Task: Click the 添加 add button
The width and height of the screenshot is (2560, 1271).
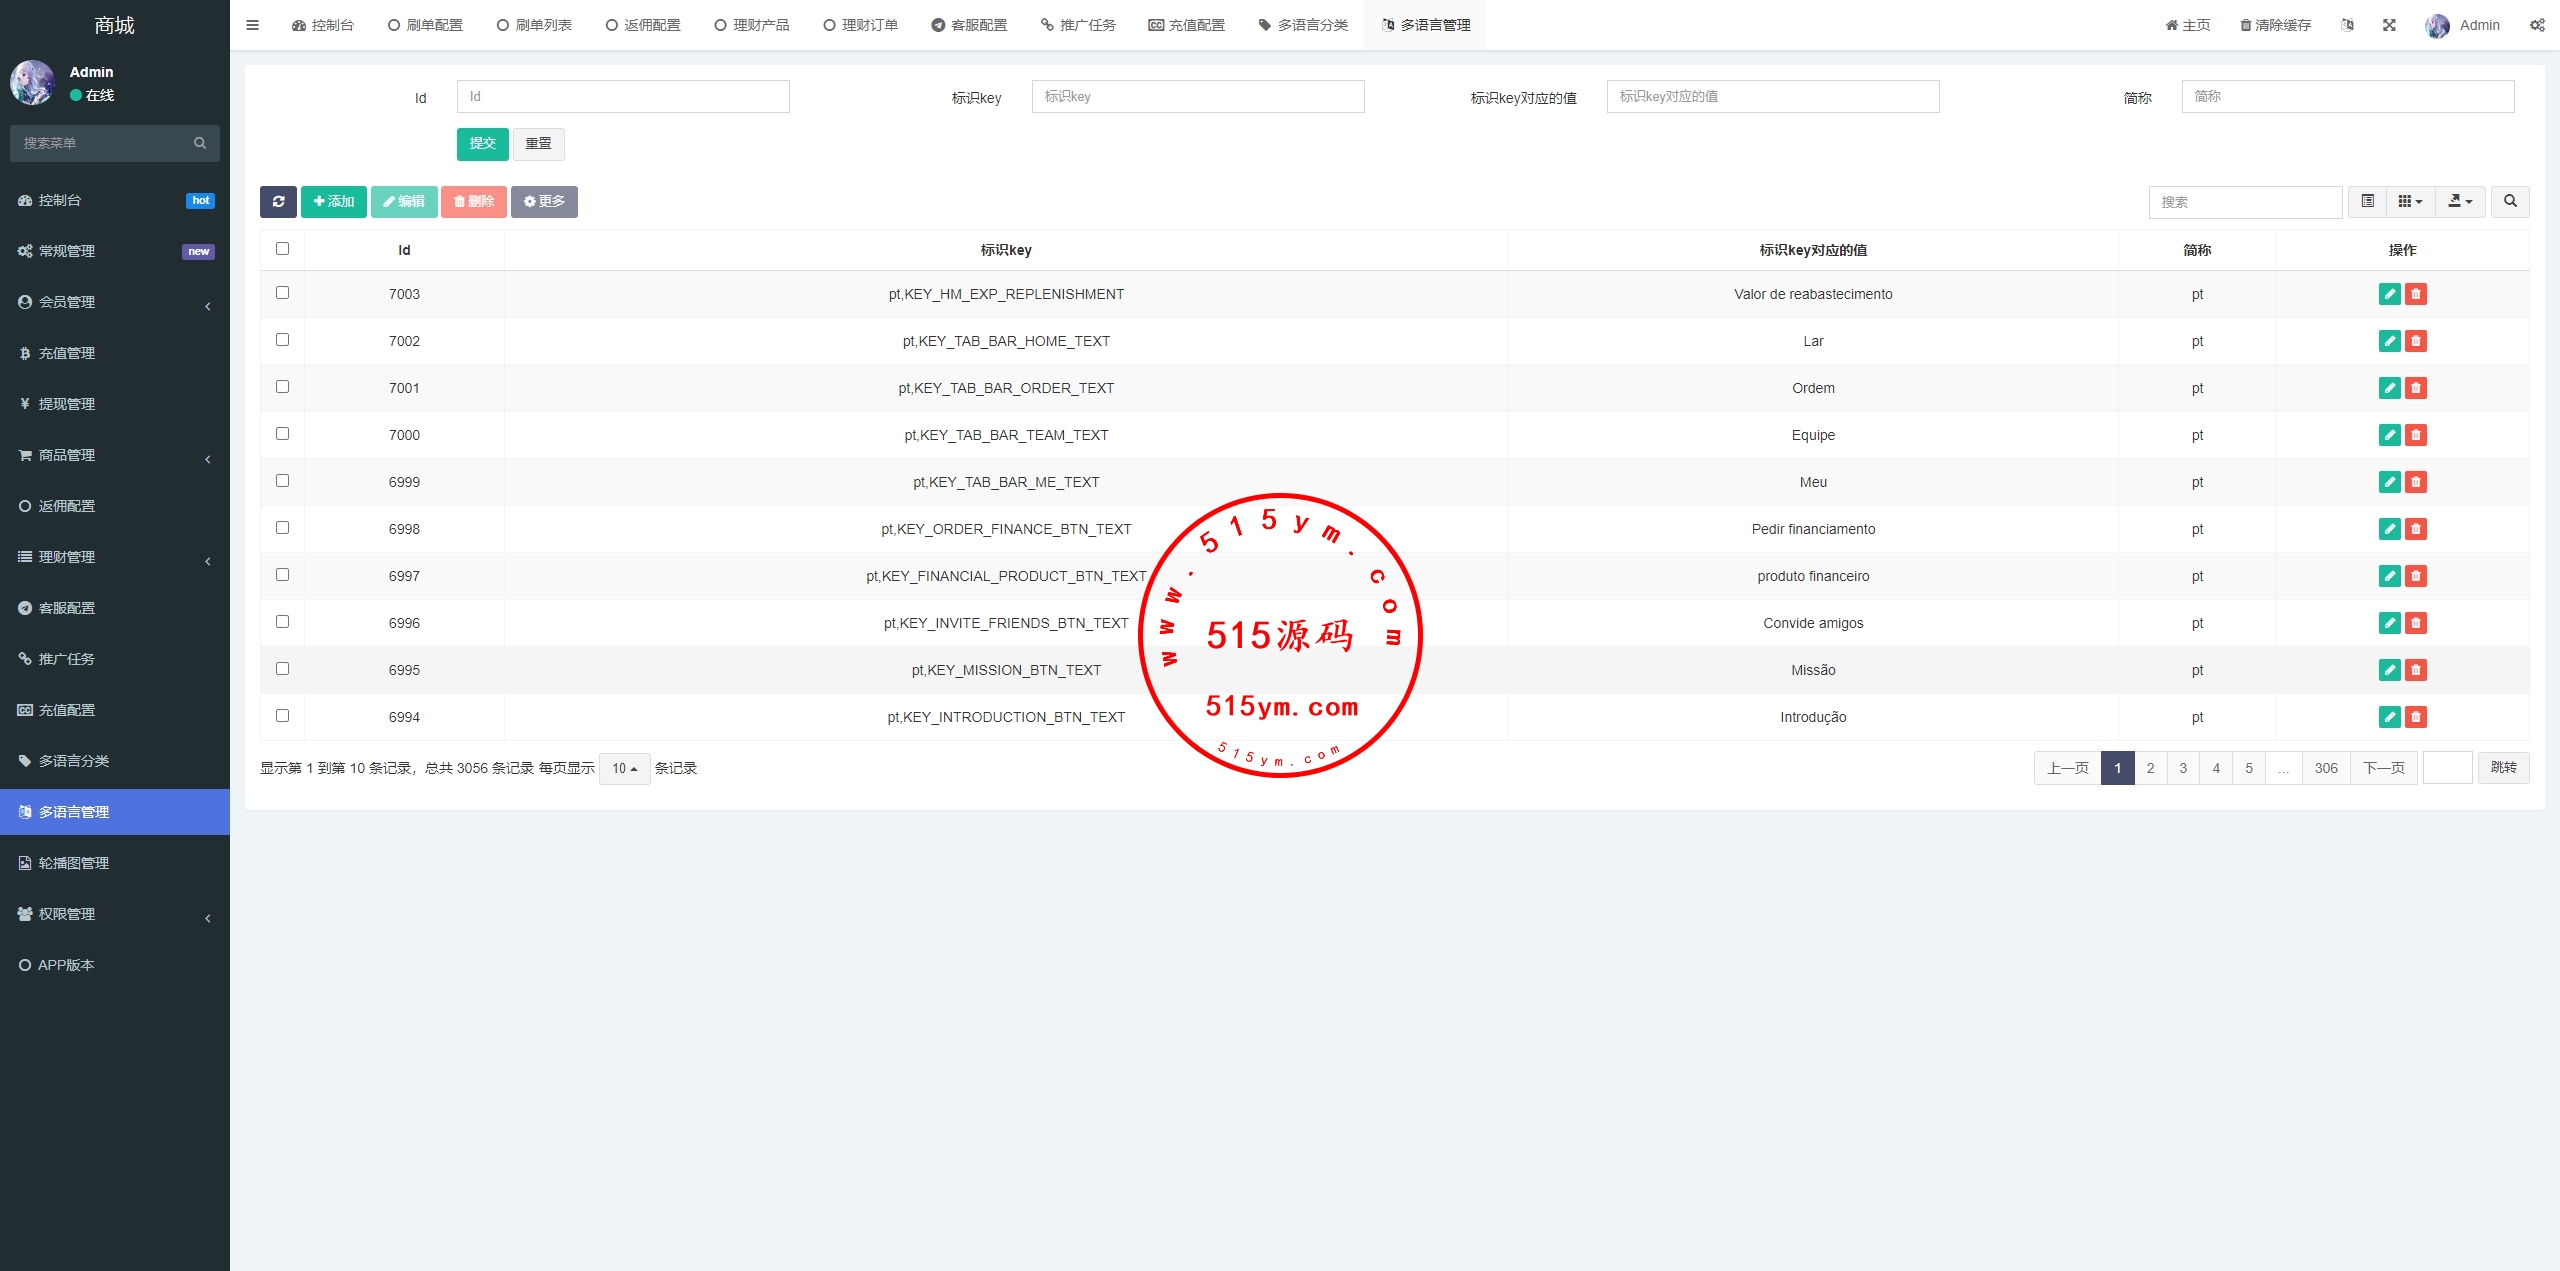Action: click(334, 201)
